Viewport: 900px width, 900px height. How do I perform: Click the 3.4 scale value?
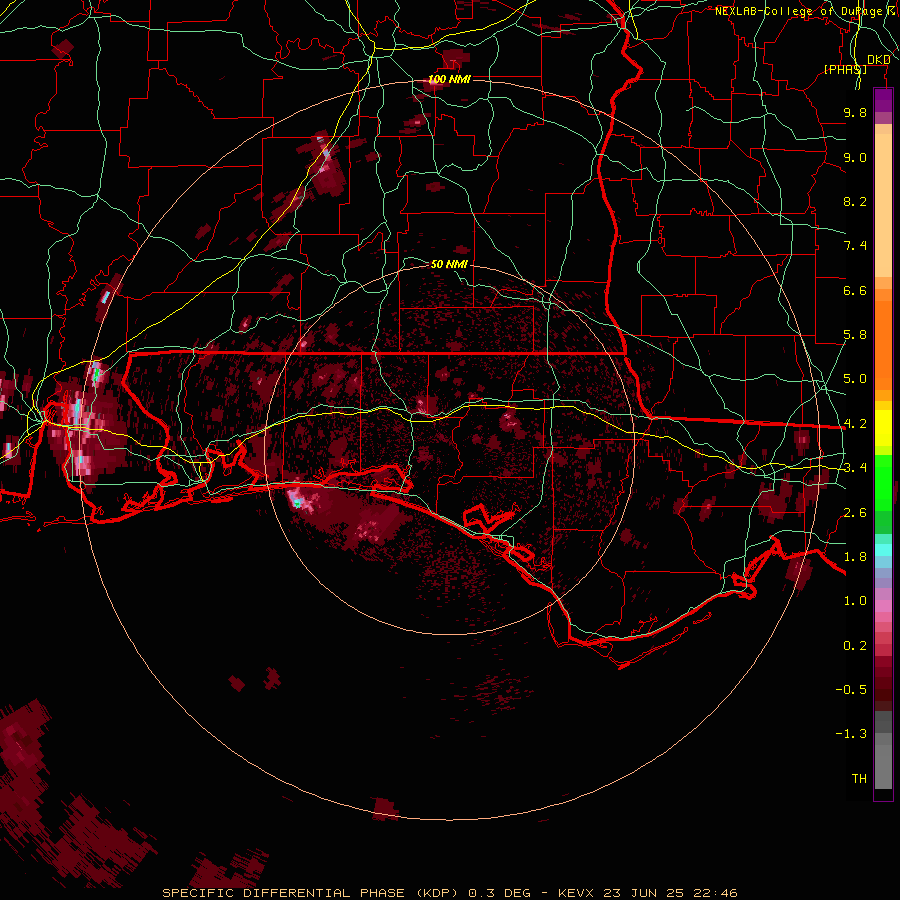[x=855, y=468]
